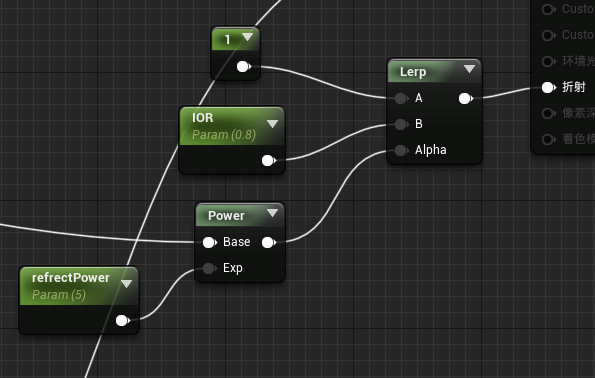Click the Alpha label on Lerp node
Viewport: 595px width, 378px height.
click(x=431, y=150)
